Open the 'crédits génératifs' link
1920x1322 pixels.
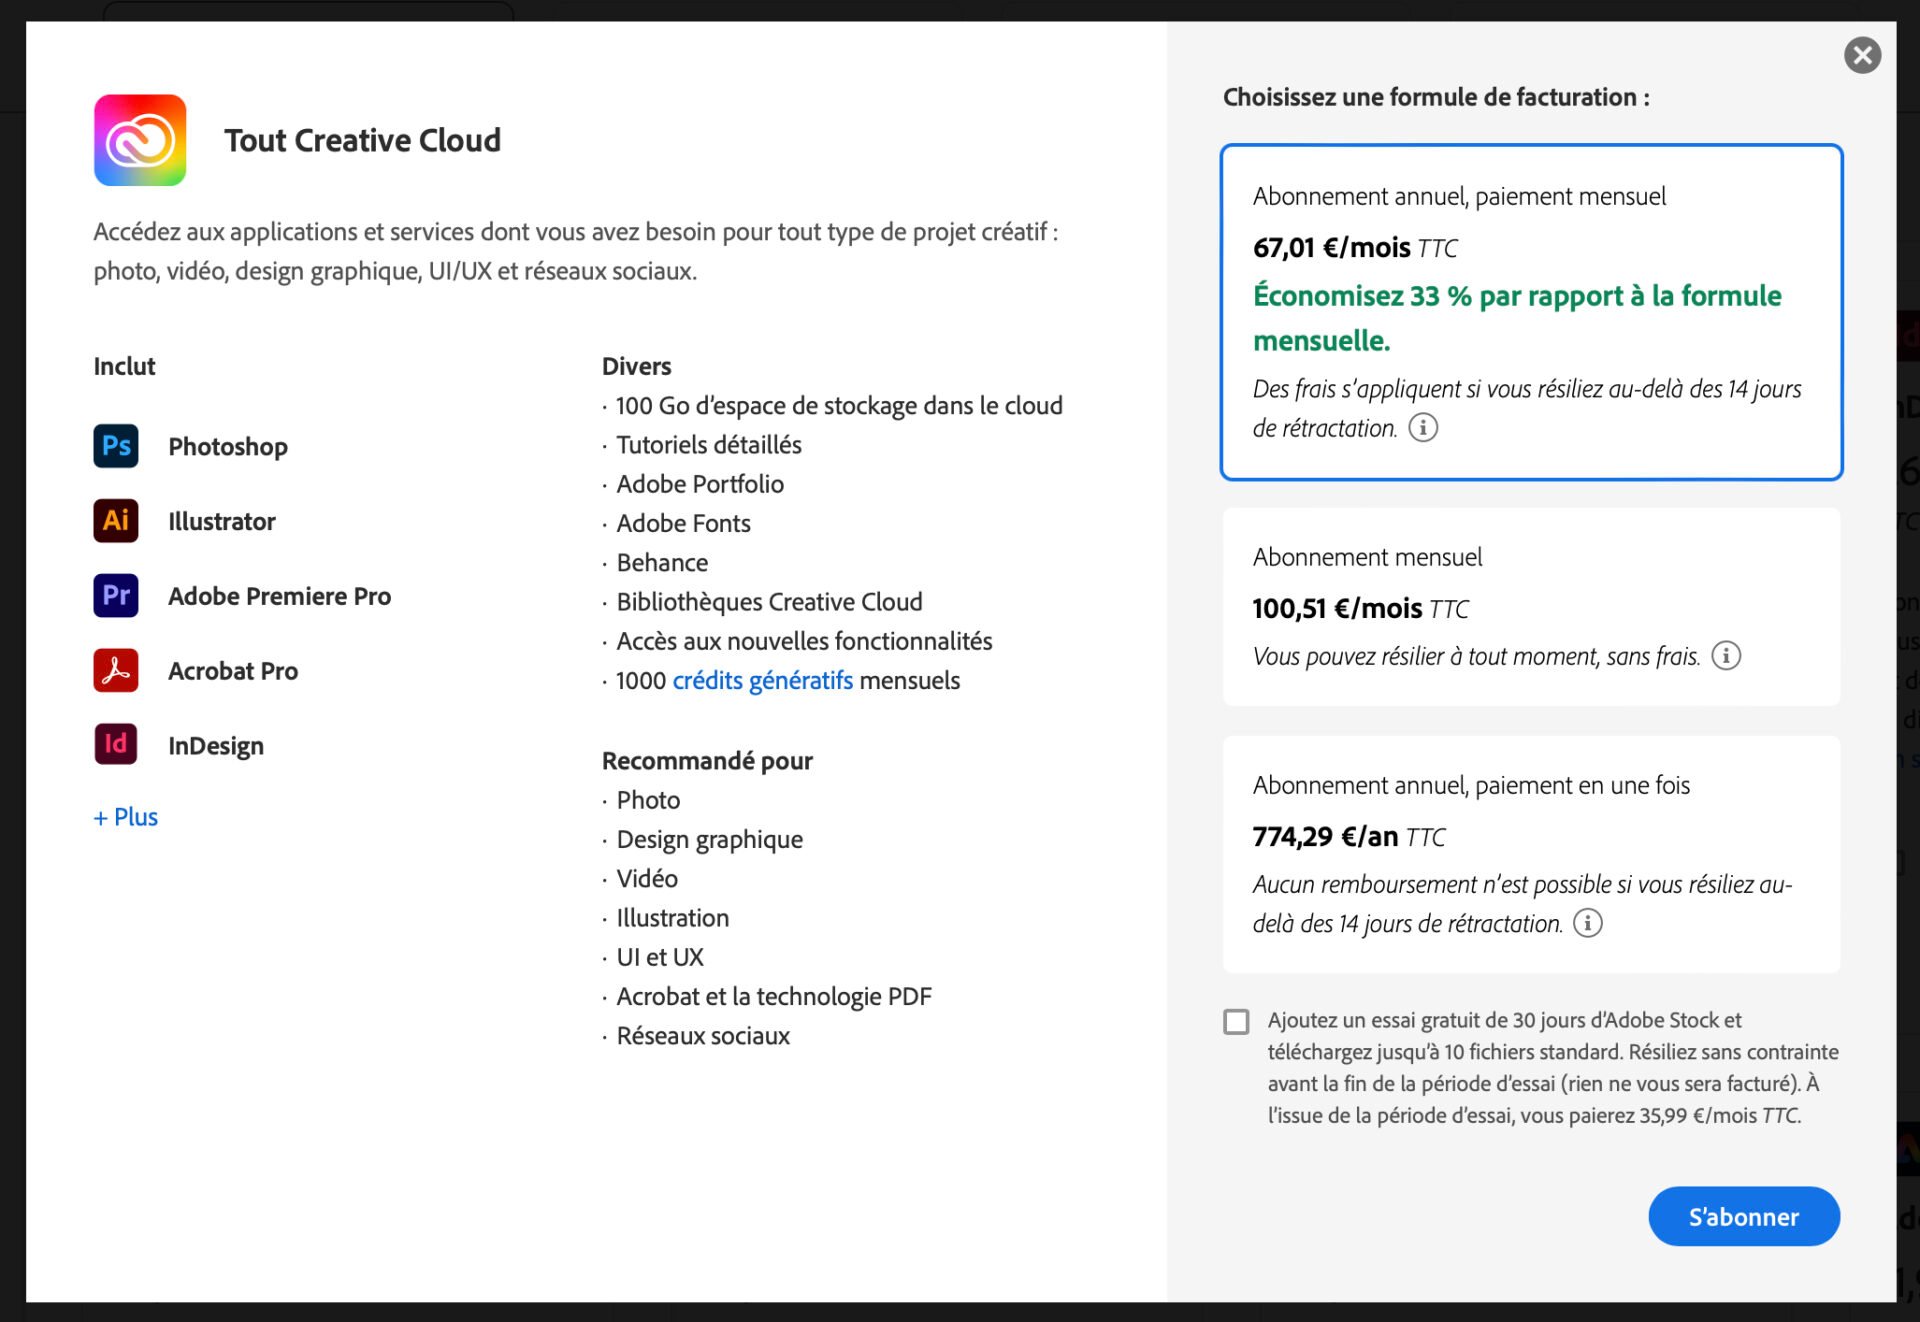click(763, 681)
